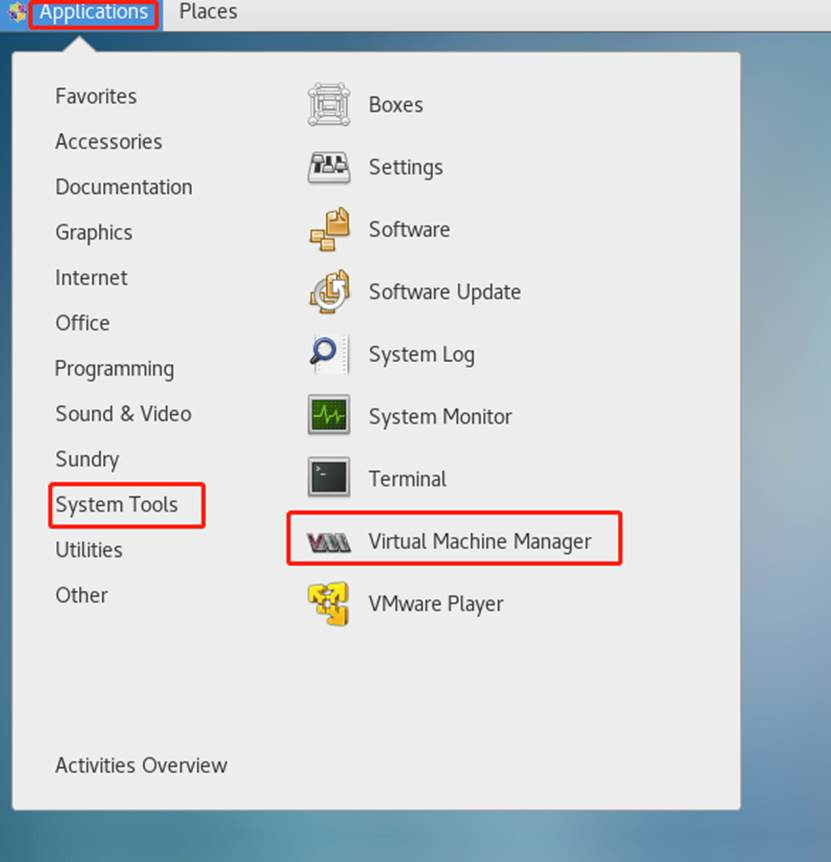The image size is (831, 862).
Task: Click the Boxes application icon
Action: point(329,104)
